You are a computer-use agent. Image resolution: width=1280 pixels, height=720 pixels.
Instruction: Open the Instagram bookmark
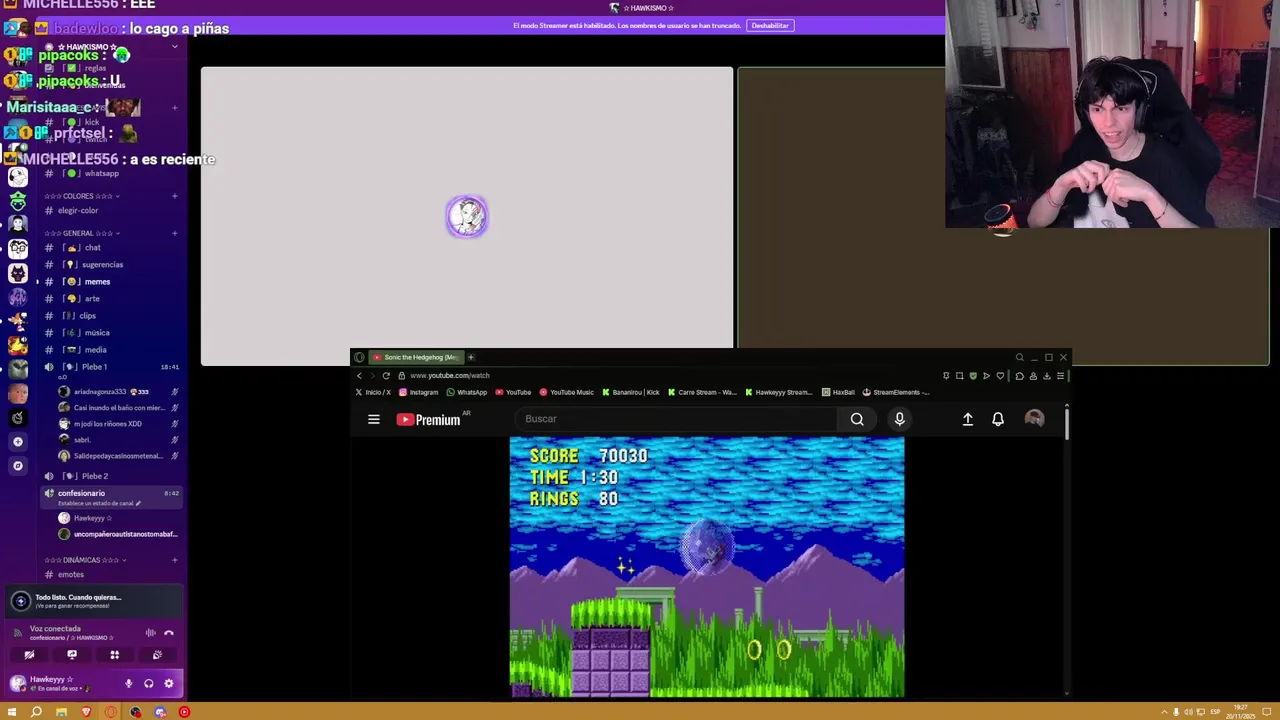[419, 392]
